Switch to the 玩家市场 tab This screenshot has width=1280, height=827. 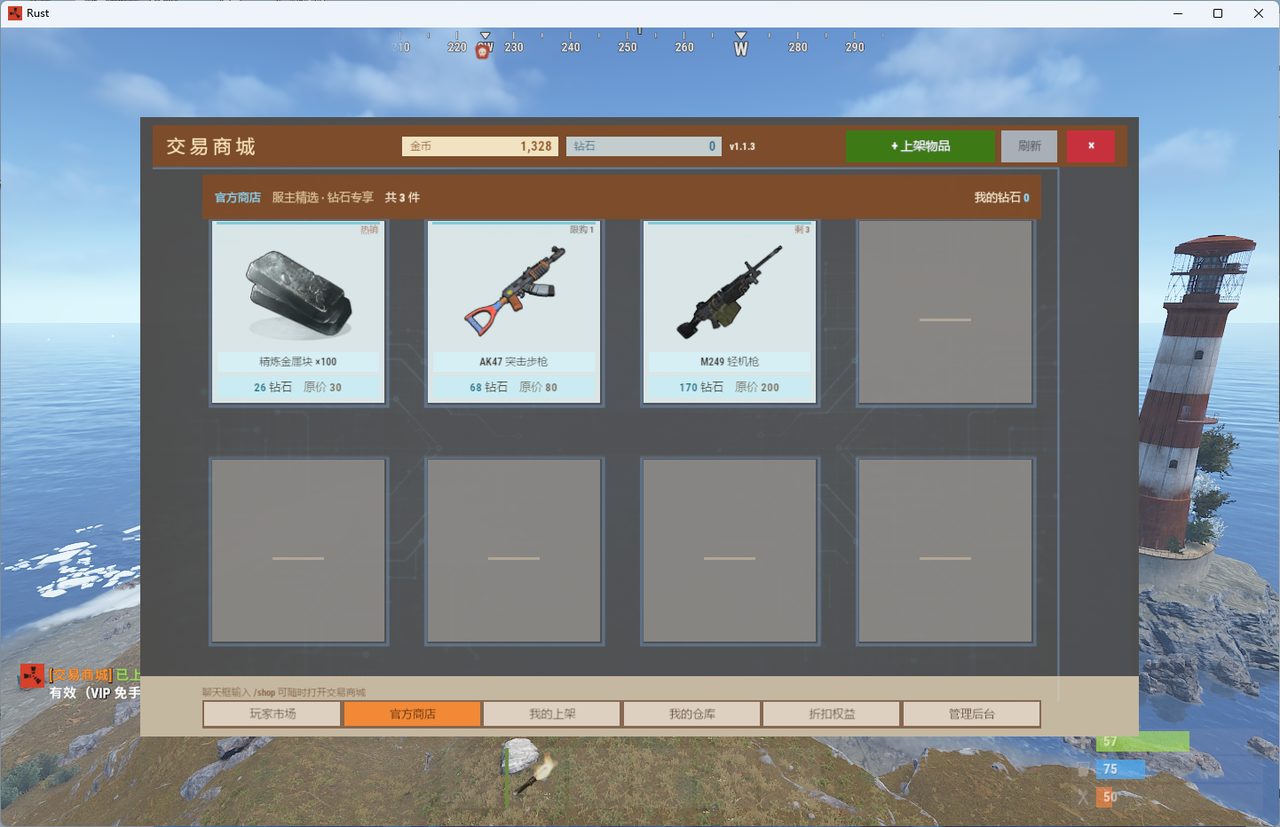pyautogui.click(x=273, y=714)
